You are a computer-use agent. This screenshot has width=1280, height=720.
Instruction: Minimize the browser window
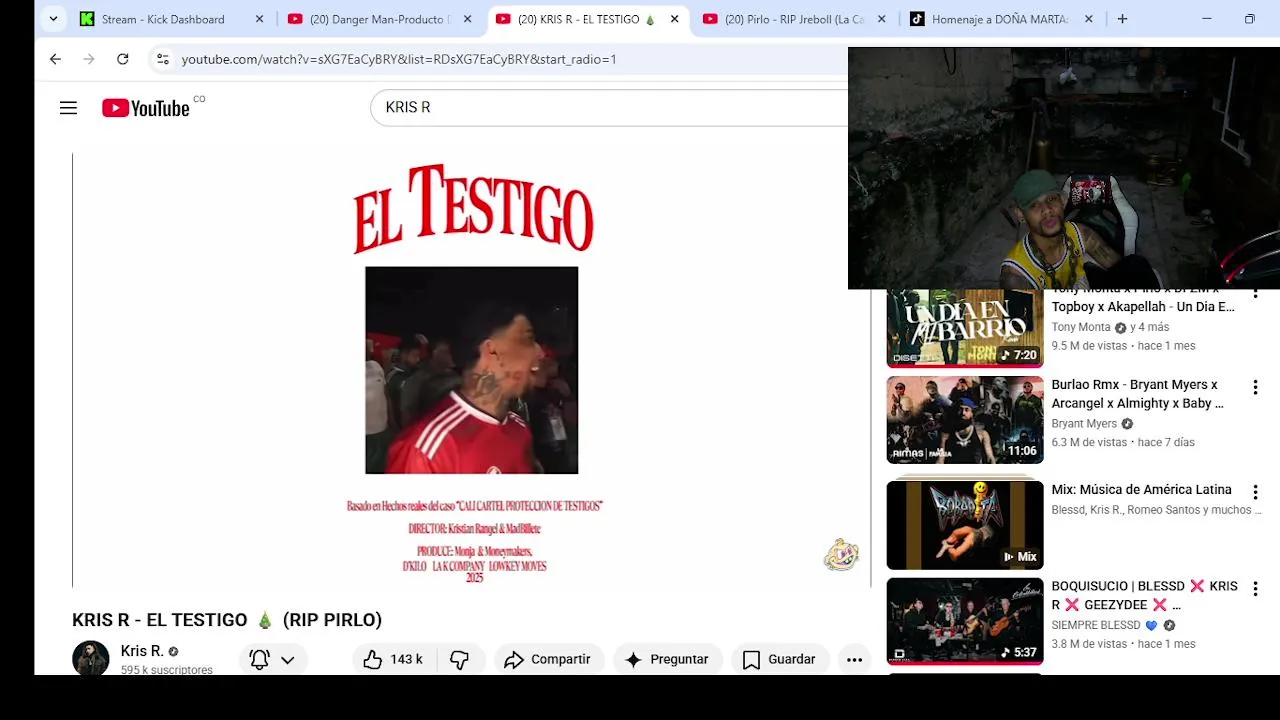tap(1206, 19)
